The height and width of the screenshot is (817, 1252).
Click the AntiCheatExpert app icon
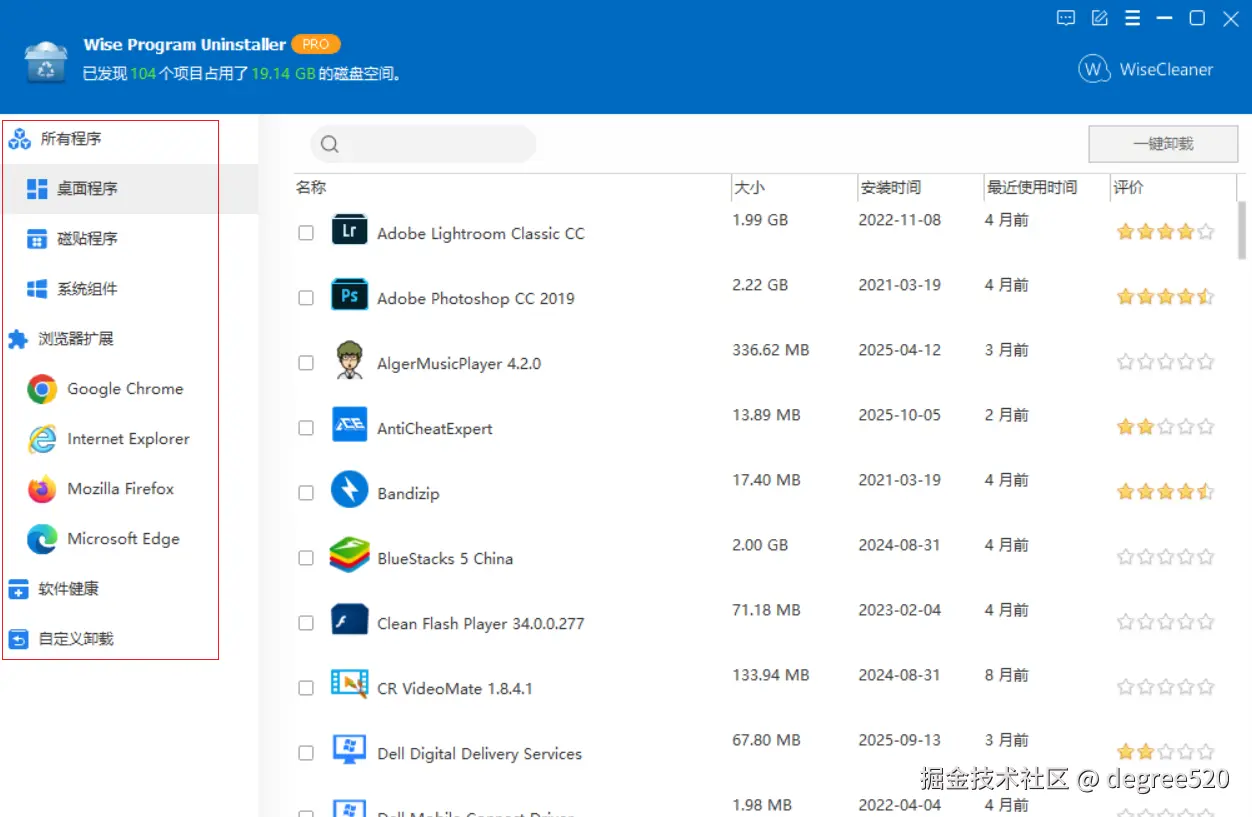tap(349, 425)
